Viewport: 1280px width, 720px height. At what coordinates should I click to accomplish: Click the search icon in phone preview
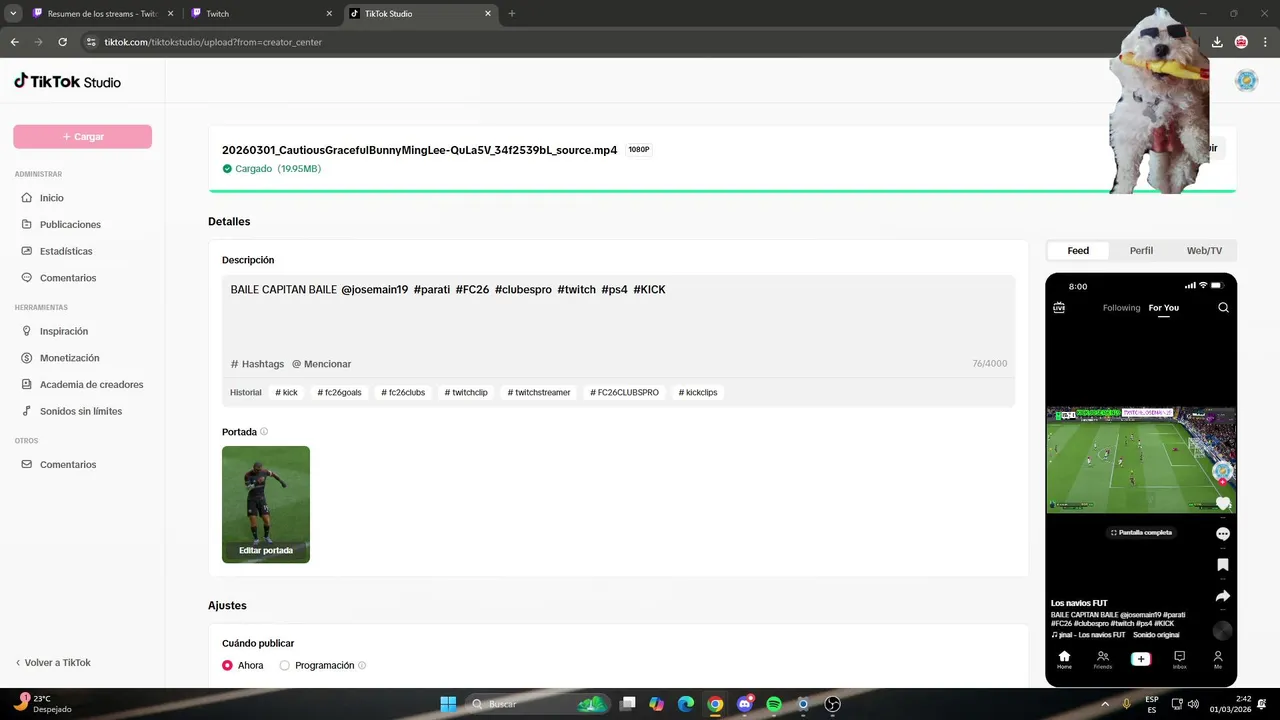(1223, 308)
